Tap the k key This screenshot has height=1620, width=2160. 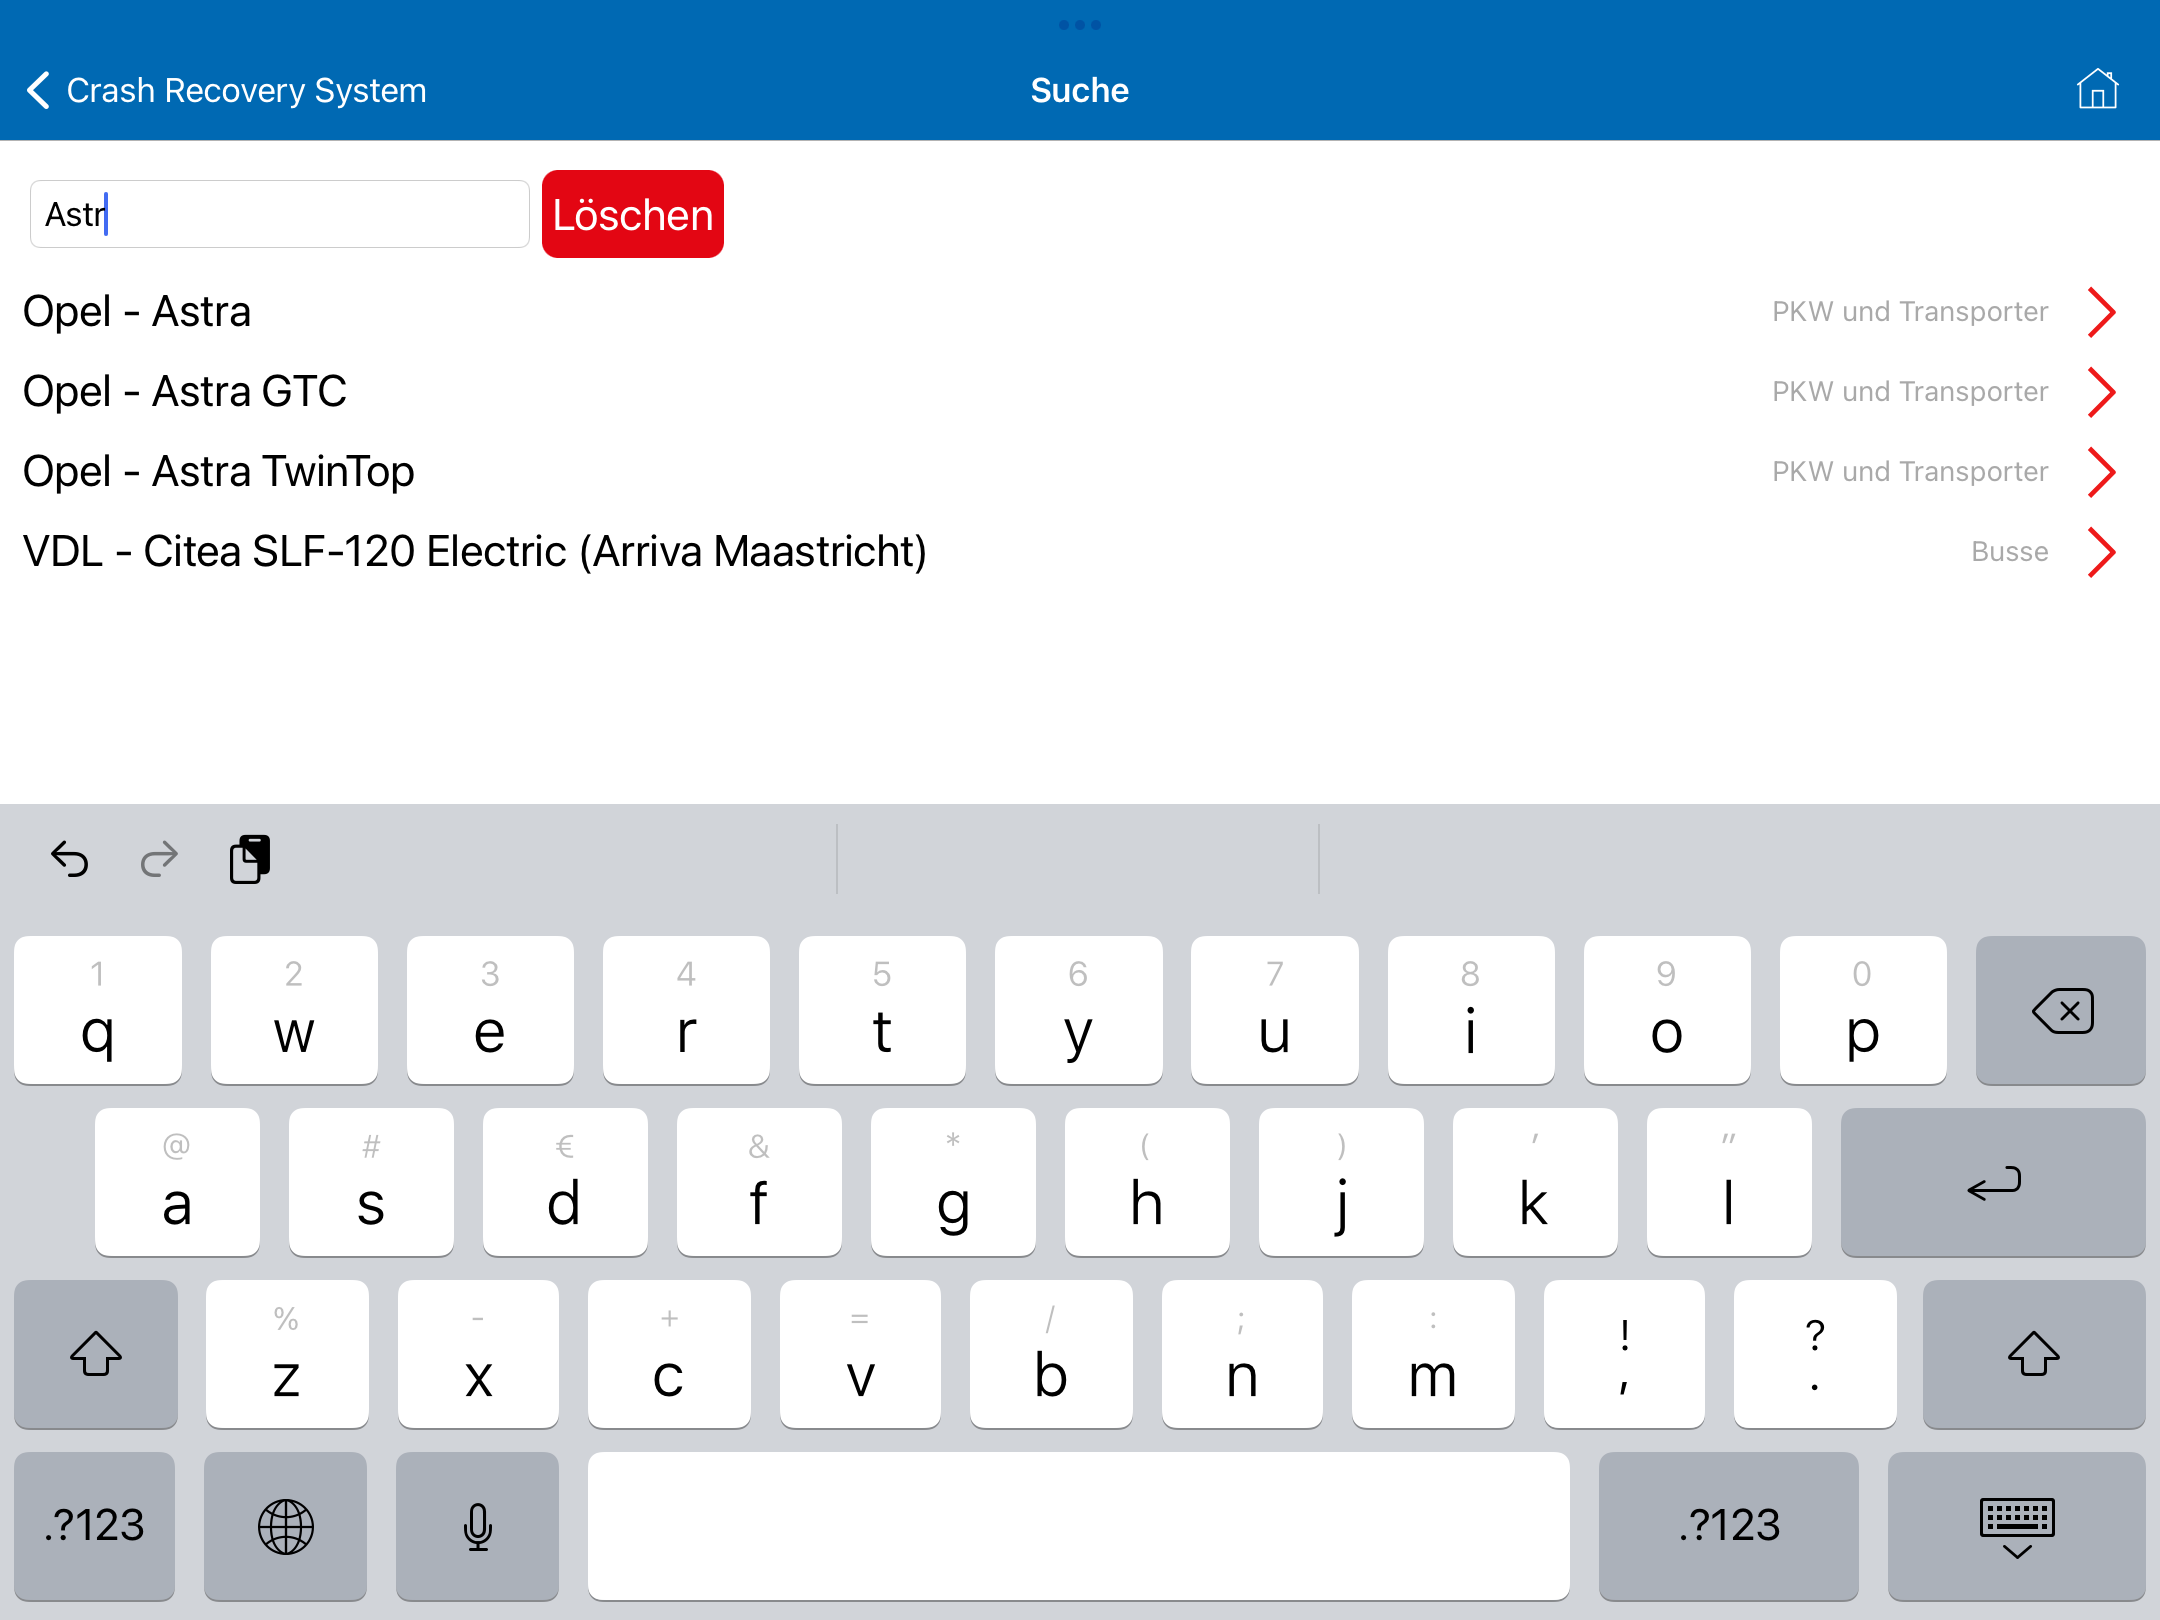(x=1535, y=1182)
